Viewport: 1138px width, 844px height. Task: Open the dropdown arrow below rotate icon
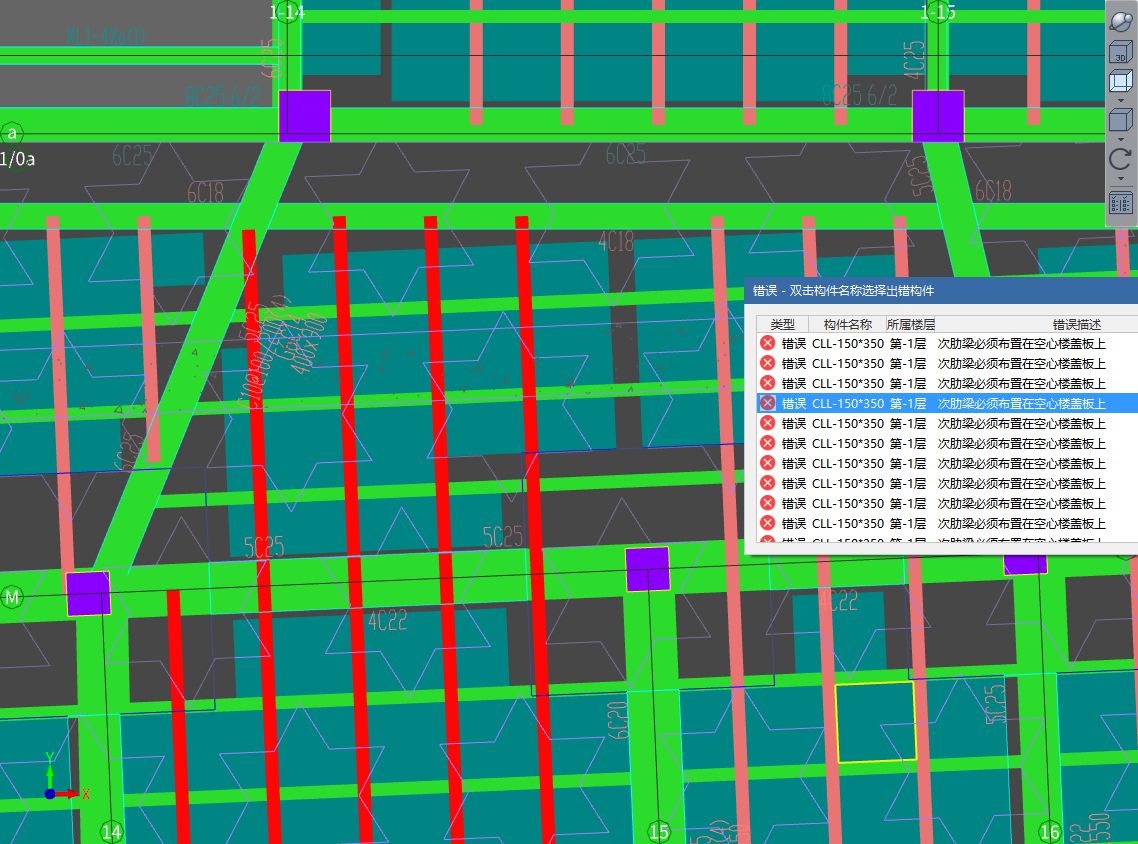[x=1120, y=178]
